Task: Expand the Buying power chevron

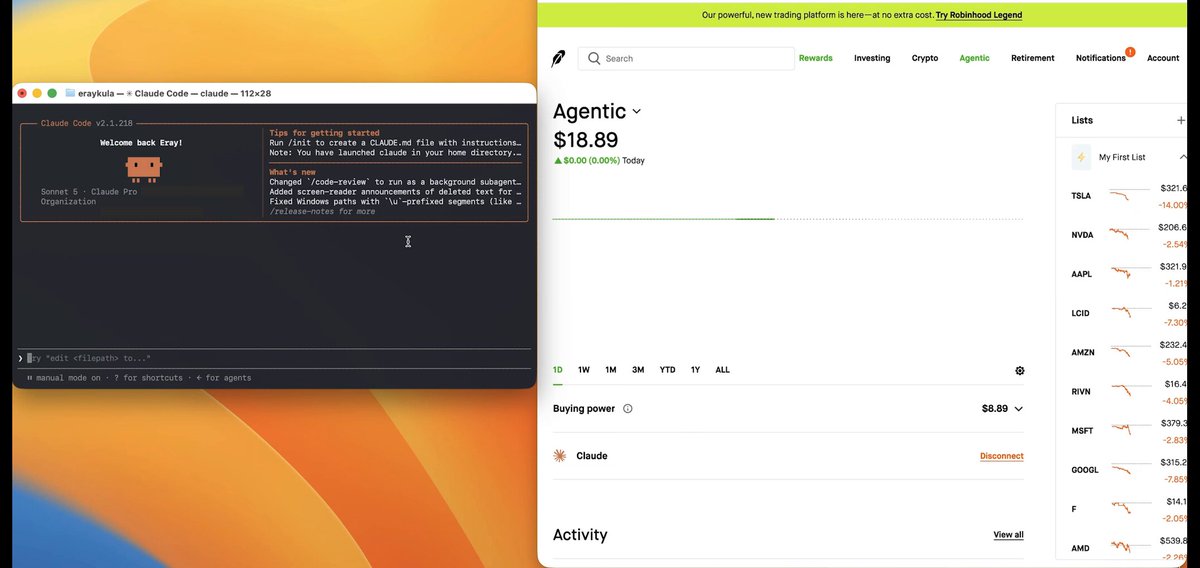Action: coord(1019,409)
